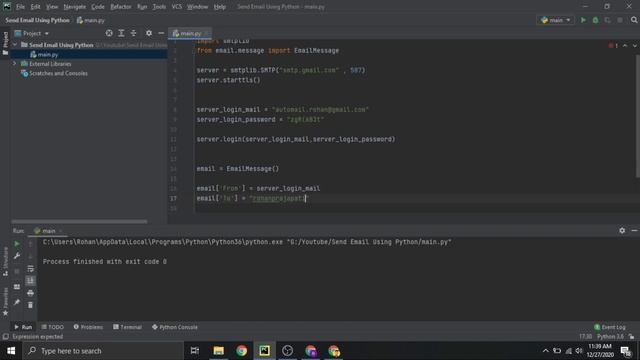Click the Windows search box
Screen dimensions: 640x360
pyautogui.click(x=103, y=351)
